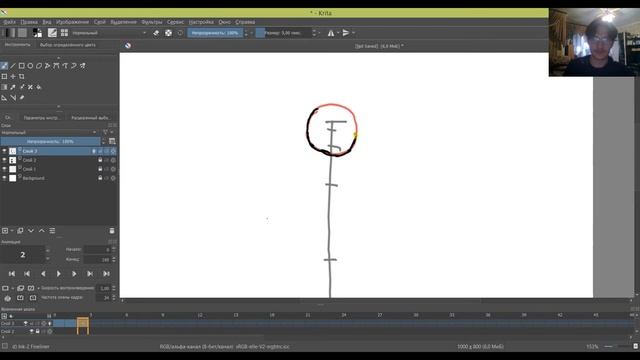Jump to the first animation frame
This screenshot has width=640, height=360.
click(x=12, y=274)
